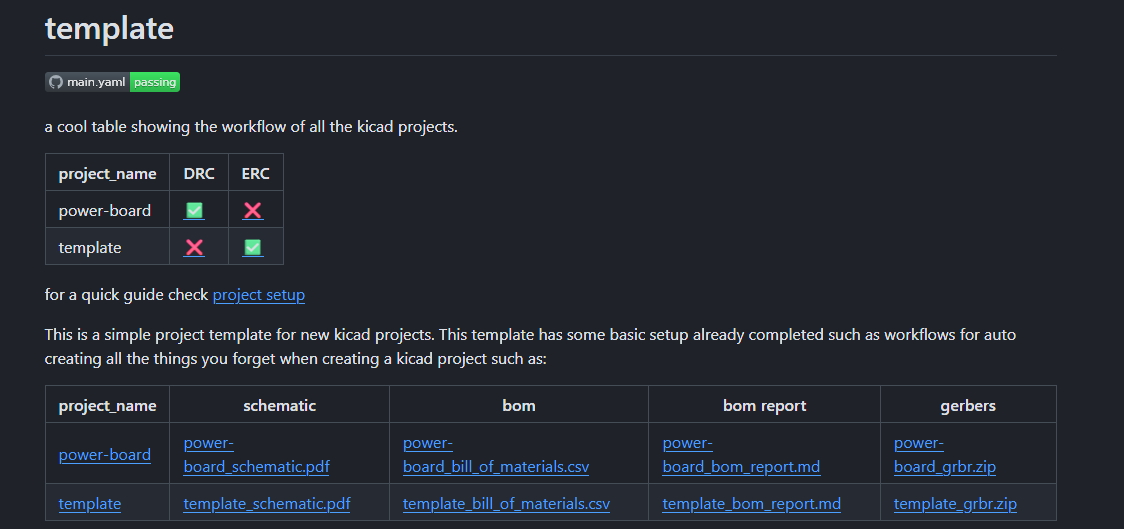Screen dimensions: 1124x529
Task: Click the template page heading
Action: click(109, 28)
